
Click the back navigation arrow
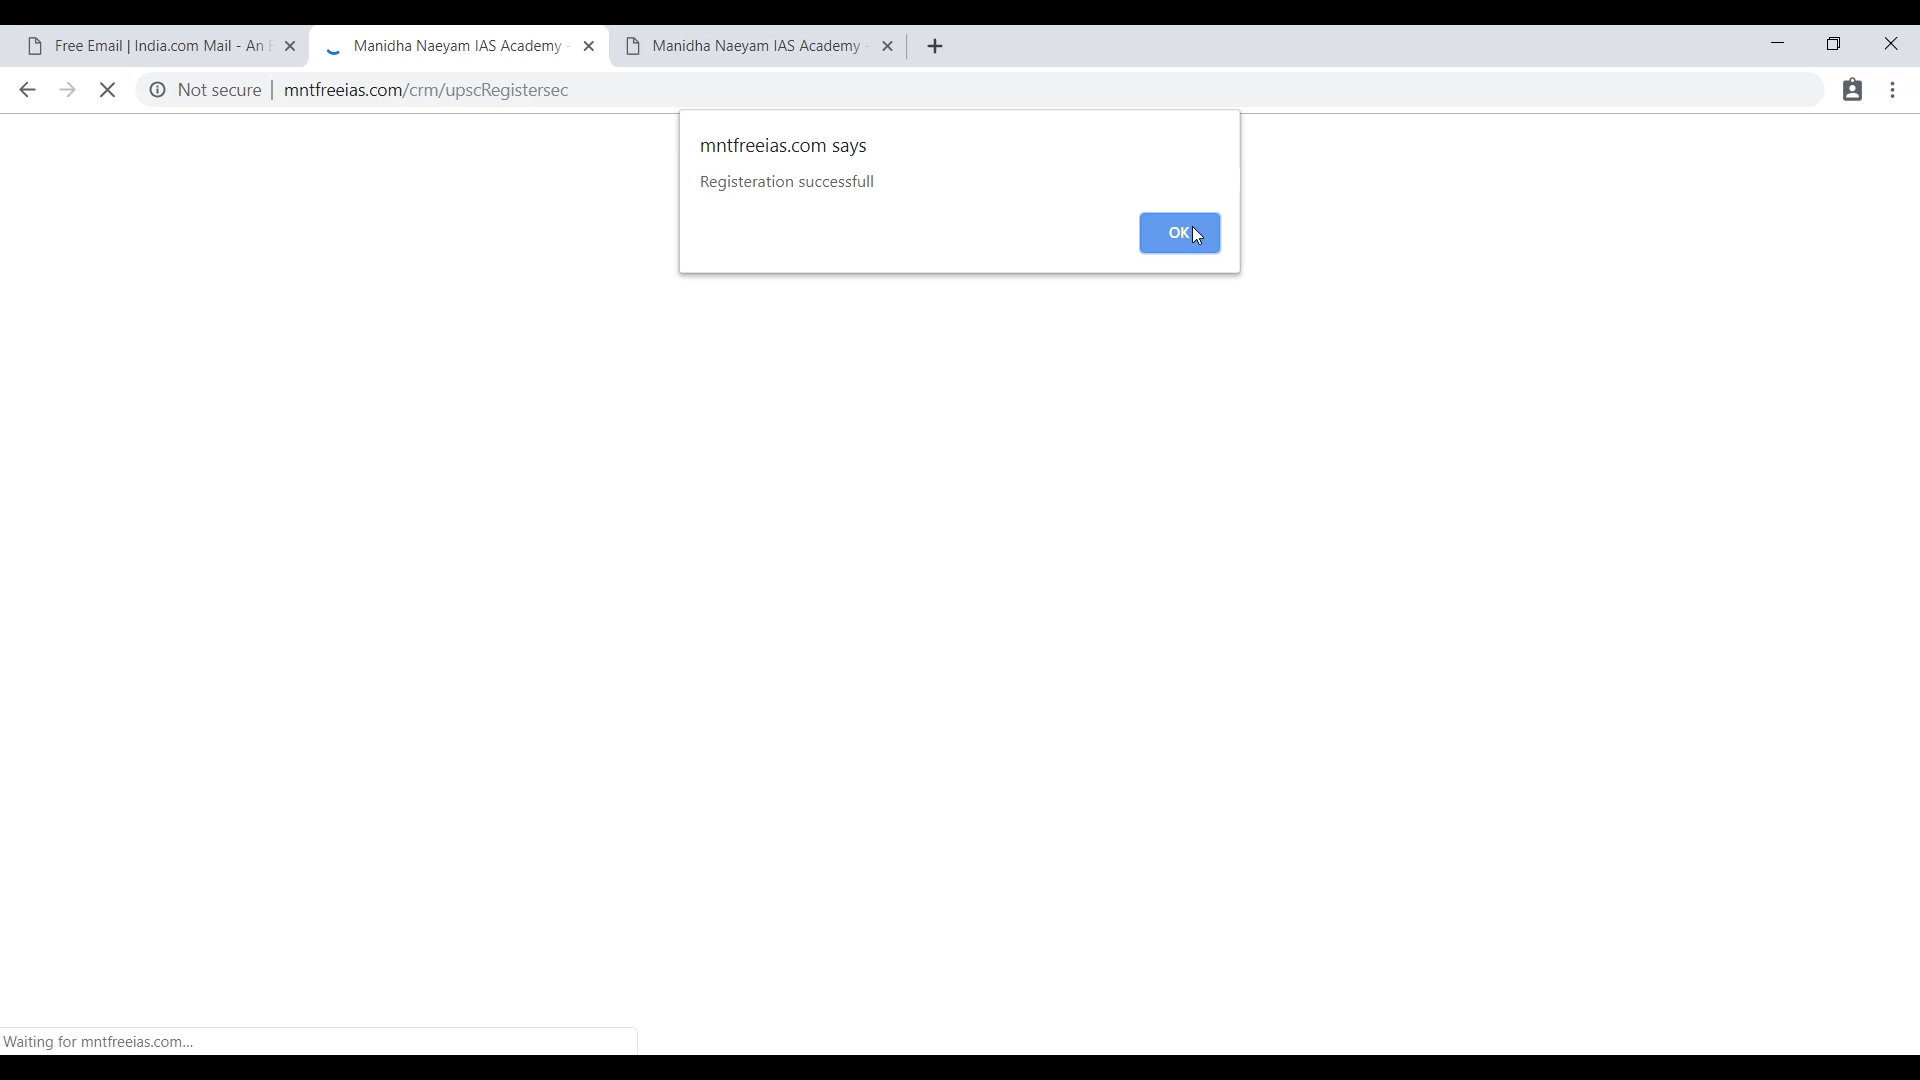click(28, 90)
